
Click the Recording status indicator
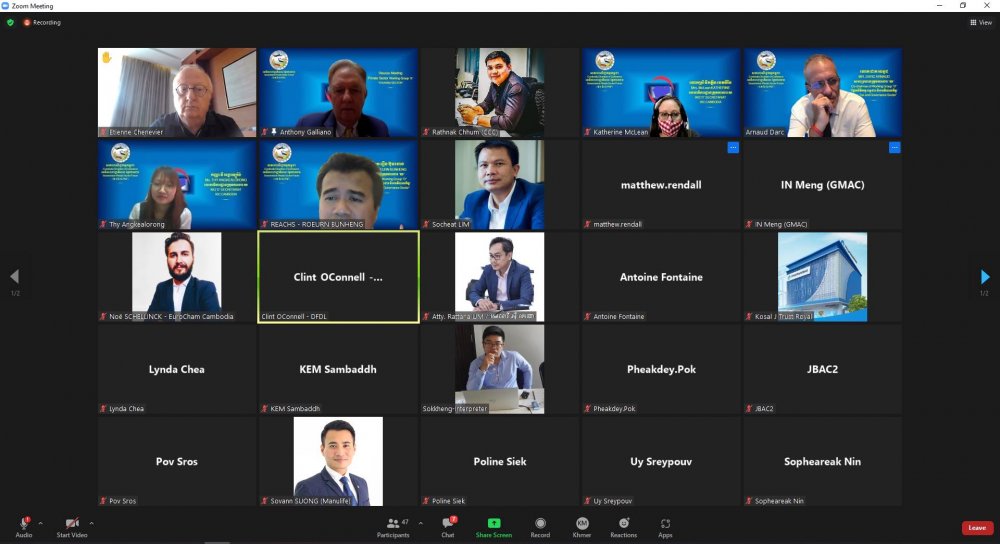pos(42,22)
